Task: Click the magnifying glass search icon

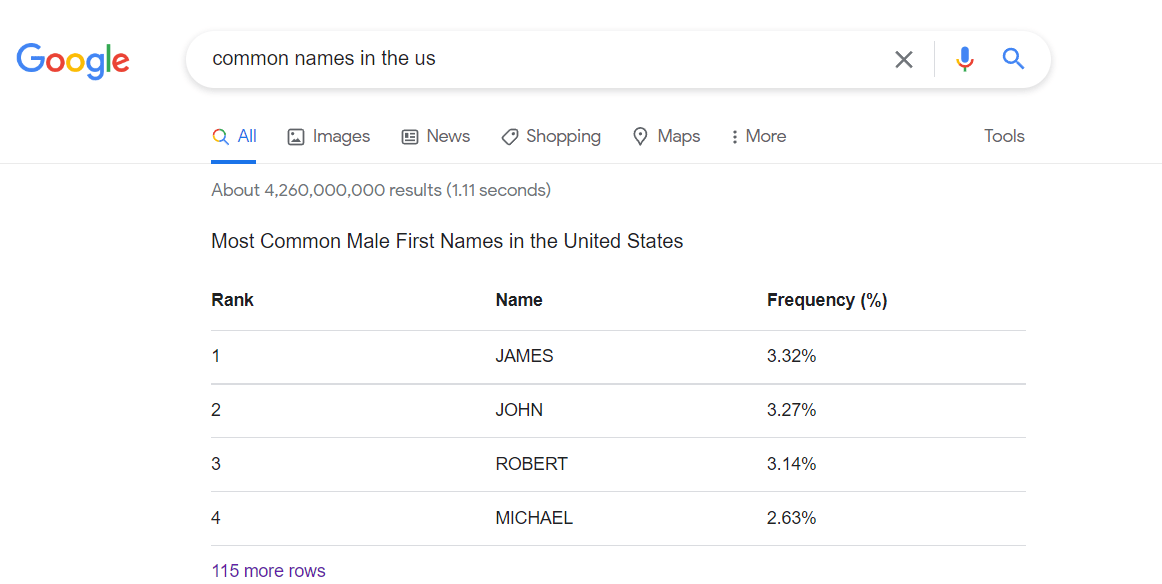Action: (x=1013, y=59)
